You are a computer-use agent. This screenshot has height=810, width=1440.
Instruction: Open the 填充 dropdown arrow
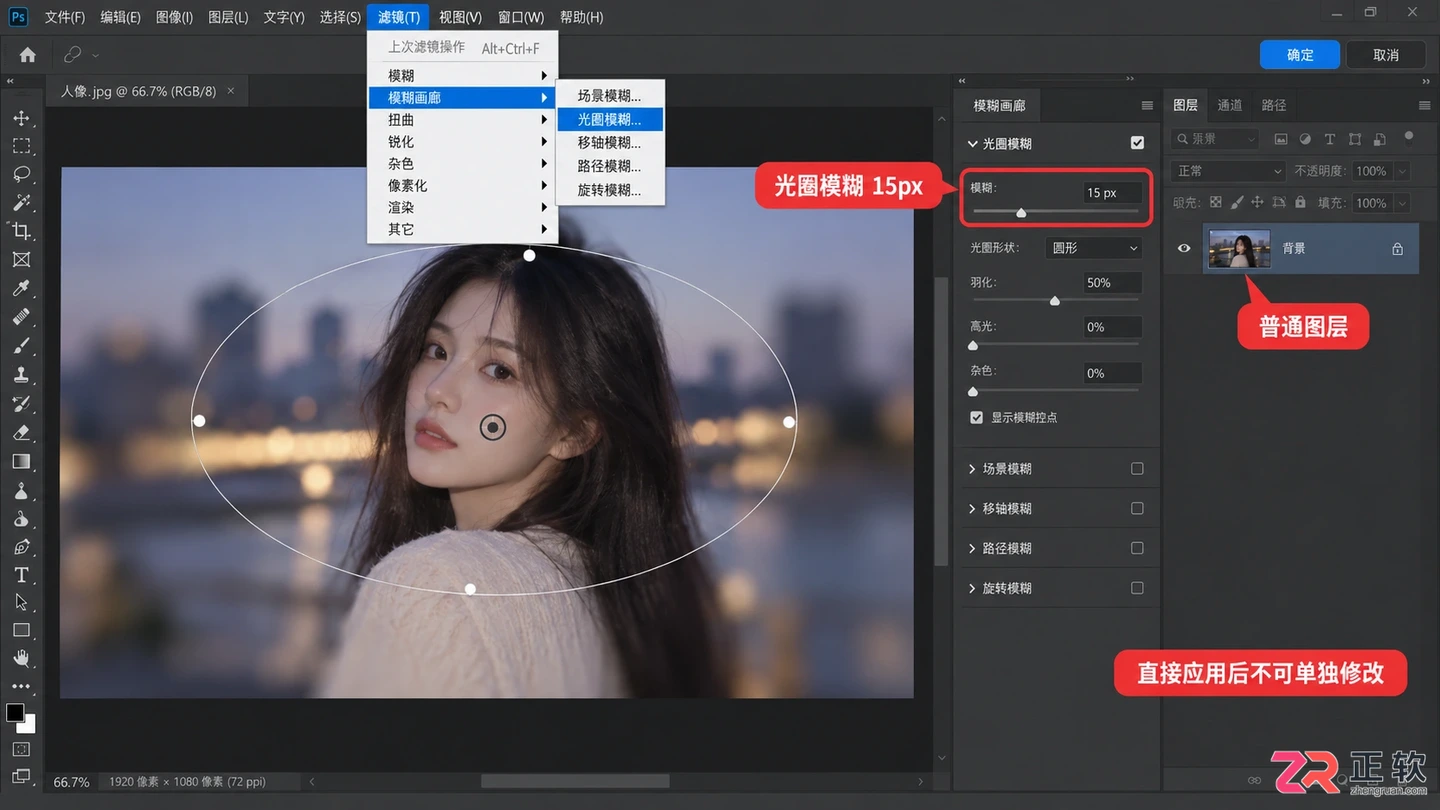(x=1401, y=203)
